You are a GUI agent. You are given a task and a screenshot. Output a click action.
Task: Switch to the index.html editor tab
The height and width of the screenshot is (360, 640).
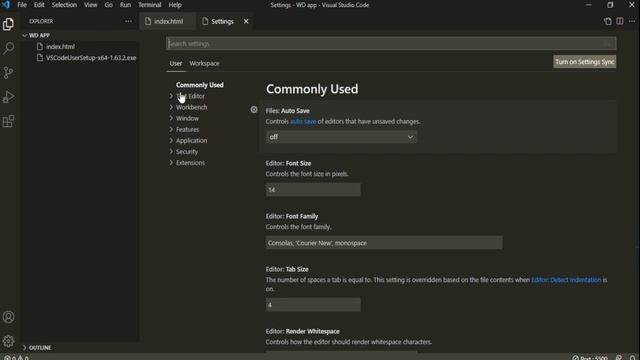168,21
